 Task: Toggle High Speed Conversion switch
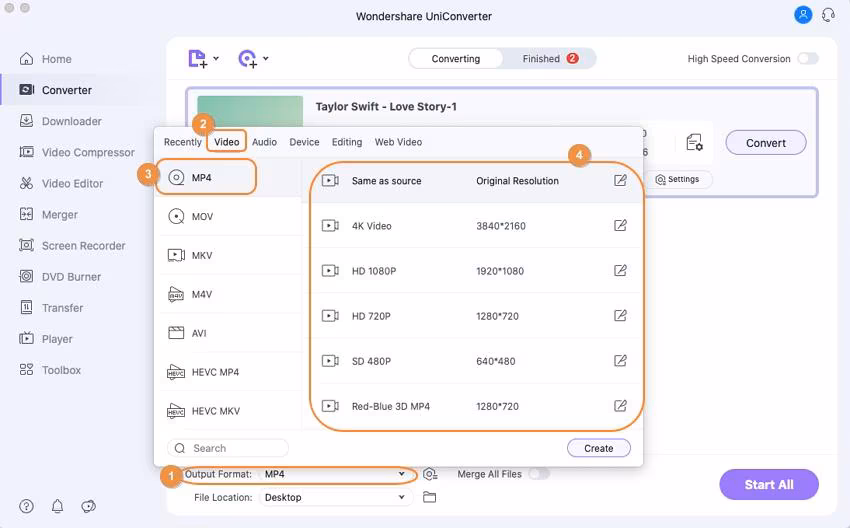808,59
